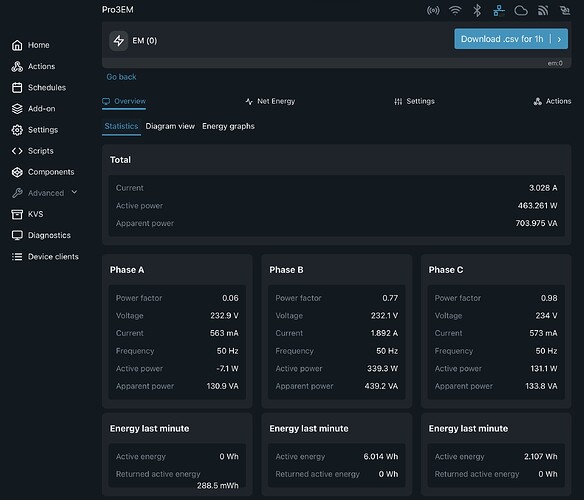Open Device clients in sidebar

pos(45,257)
